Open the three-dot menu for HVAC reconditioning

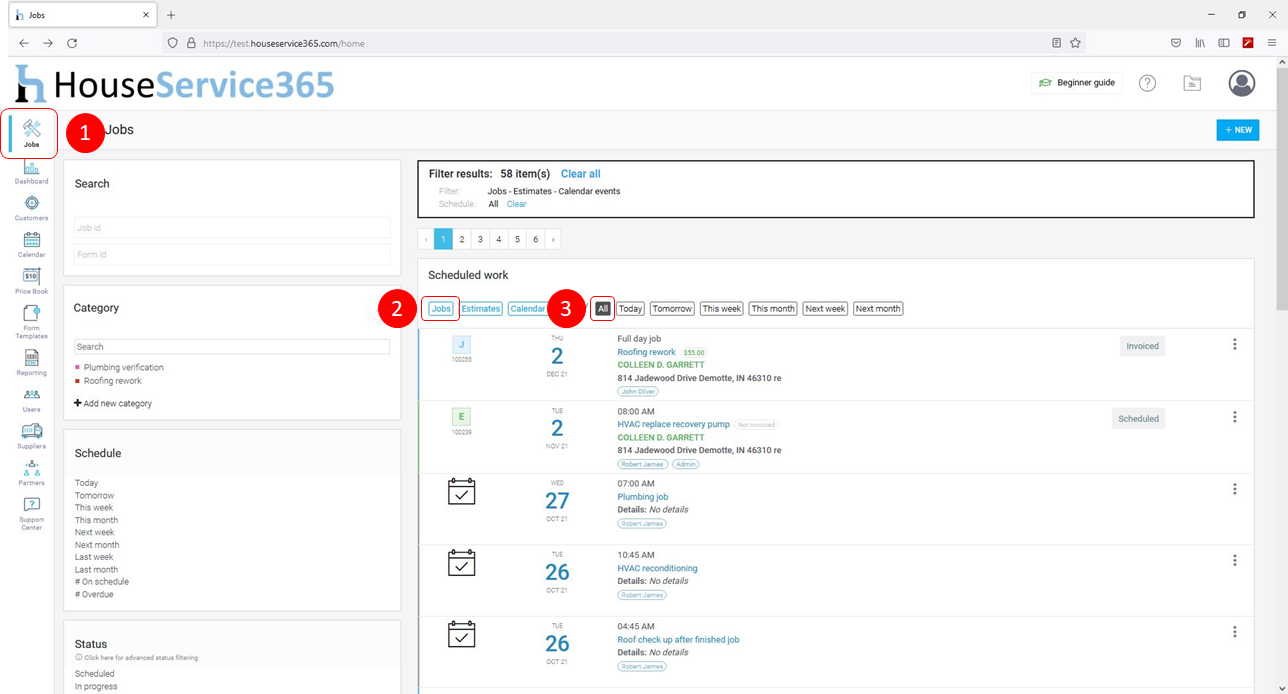1235,560
